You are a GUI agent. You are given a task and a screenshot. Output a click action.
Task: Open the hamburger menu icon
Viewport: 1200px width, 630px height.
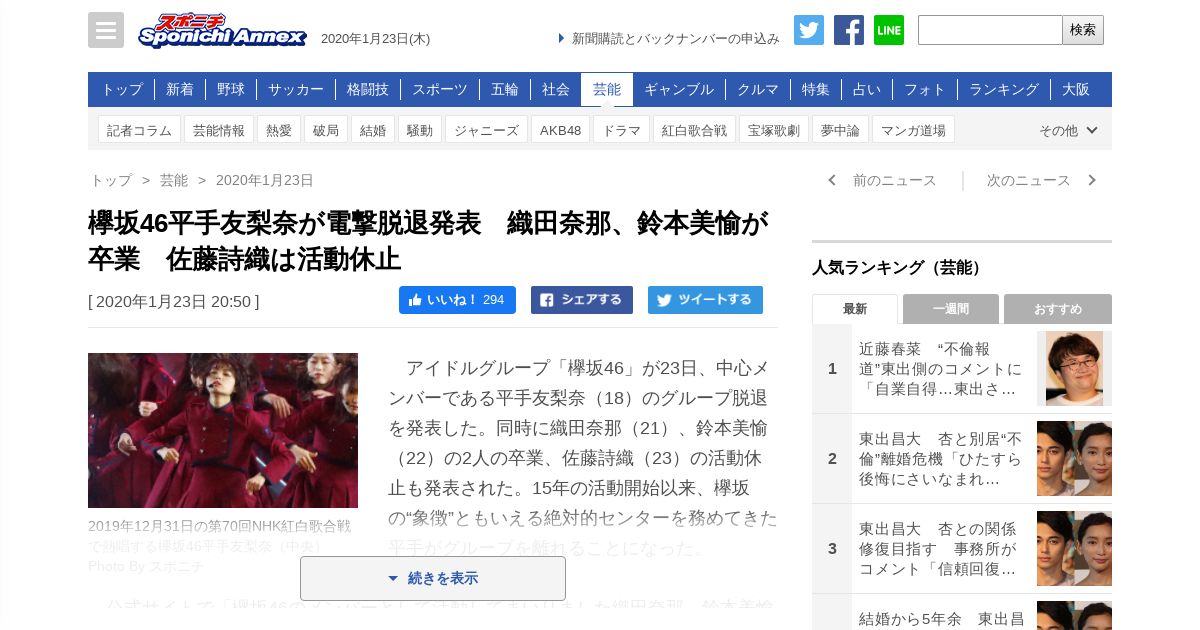pyautogui.click(x=106, y=30)
